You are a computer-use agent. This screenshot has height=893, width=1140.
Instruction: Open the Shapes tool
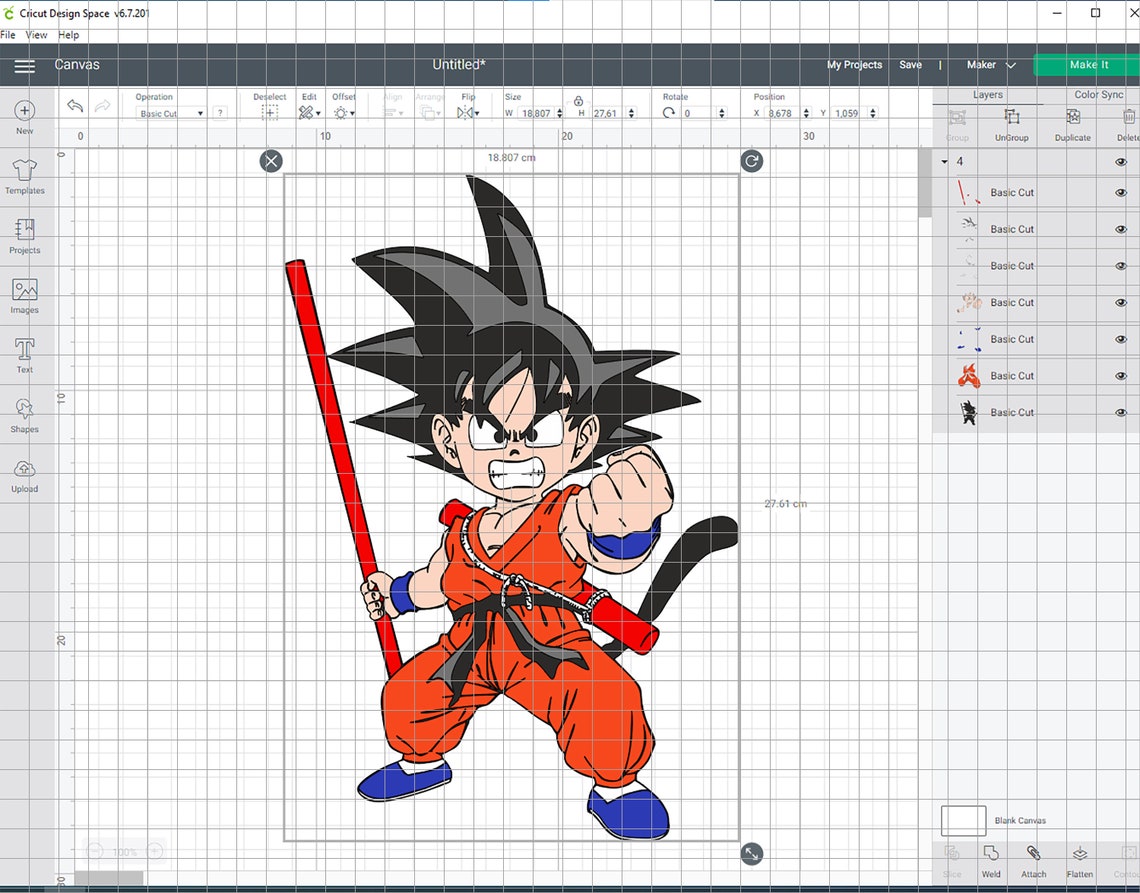pos(25,409)
